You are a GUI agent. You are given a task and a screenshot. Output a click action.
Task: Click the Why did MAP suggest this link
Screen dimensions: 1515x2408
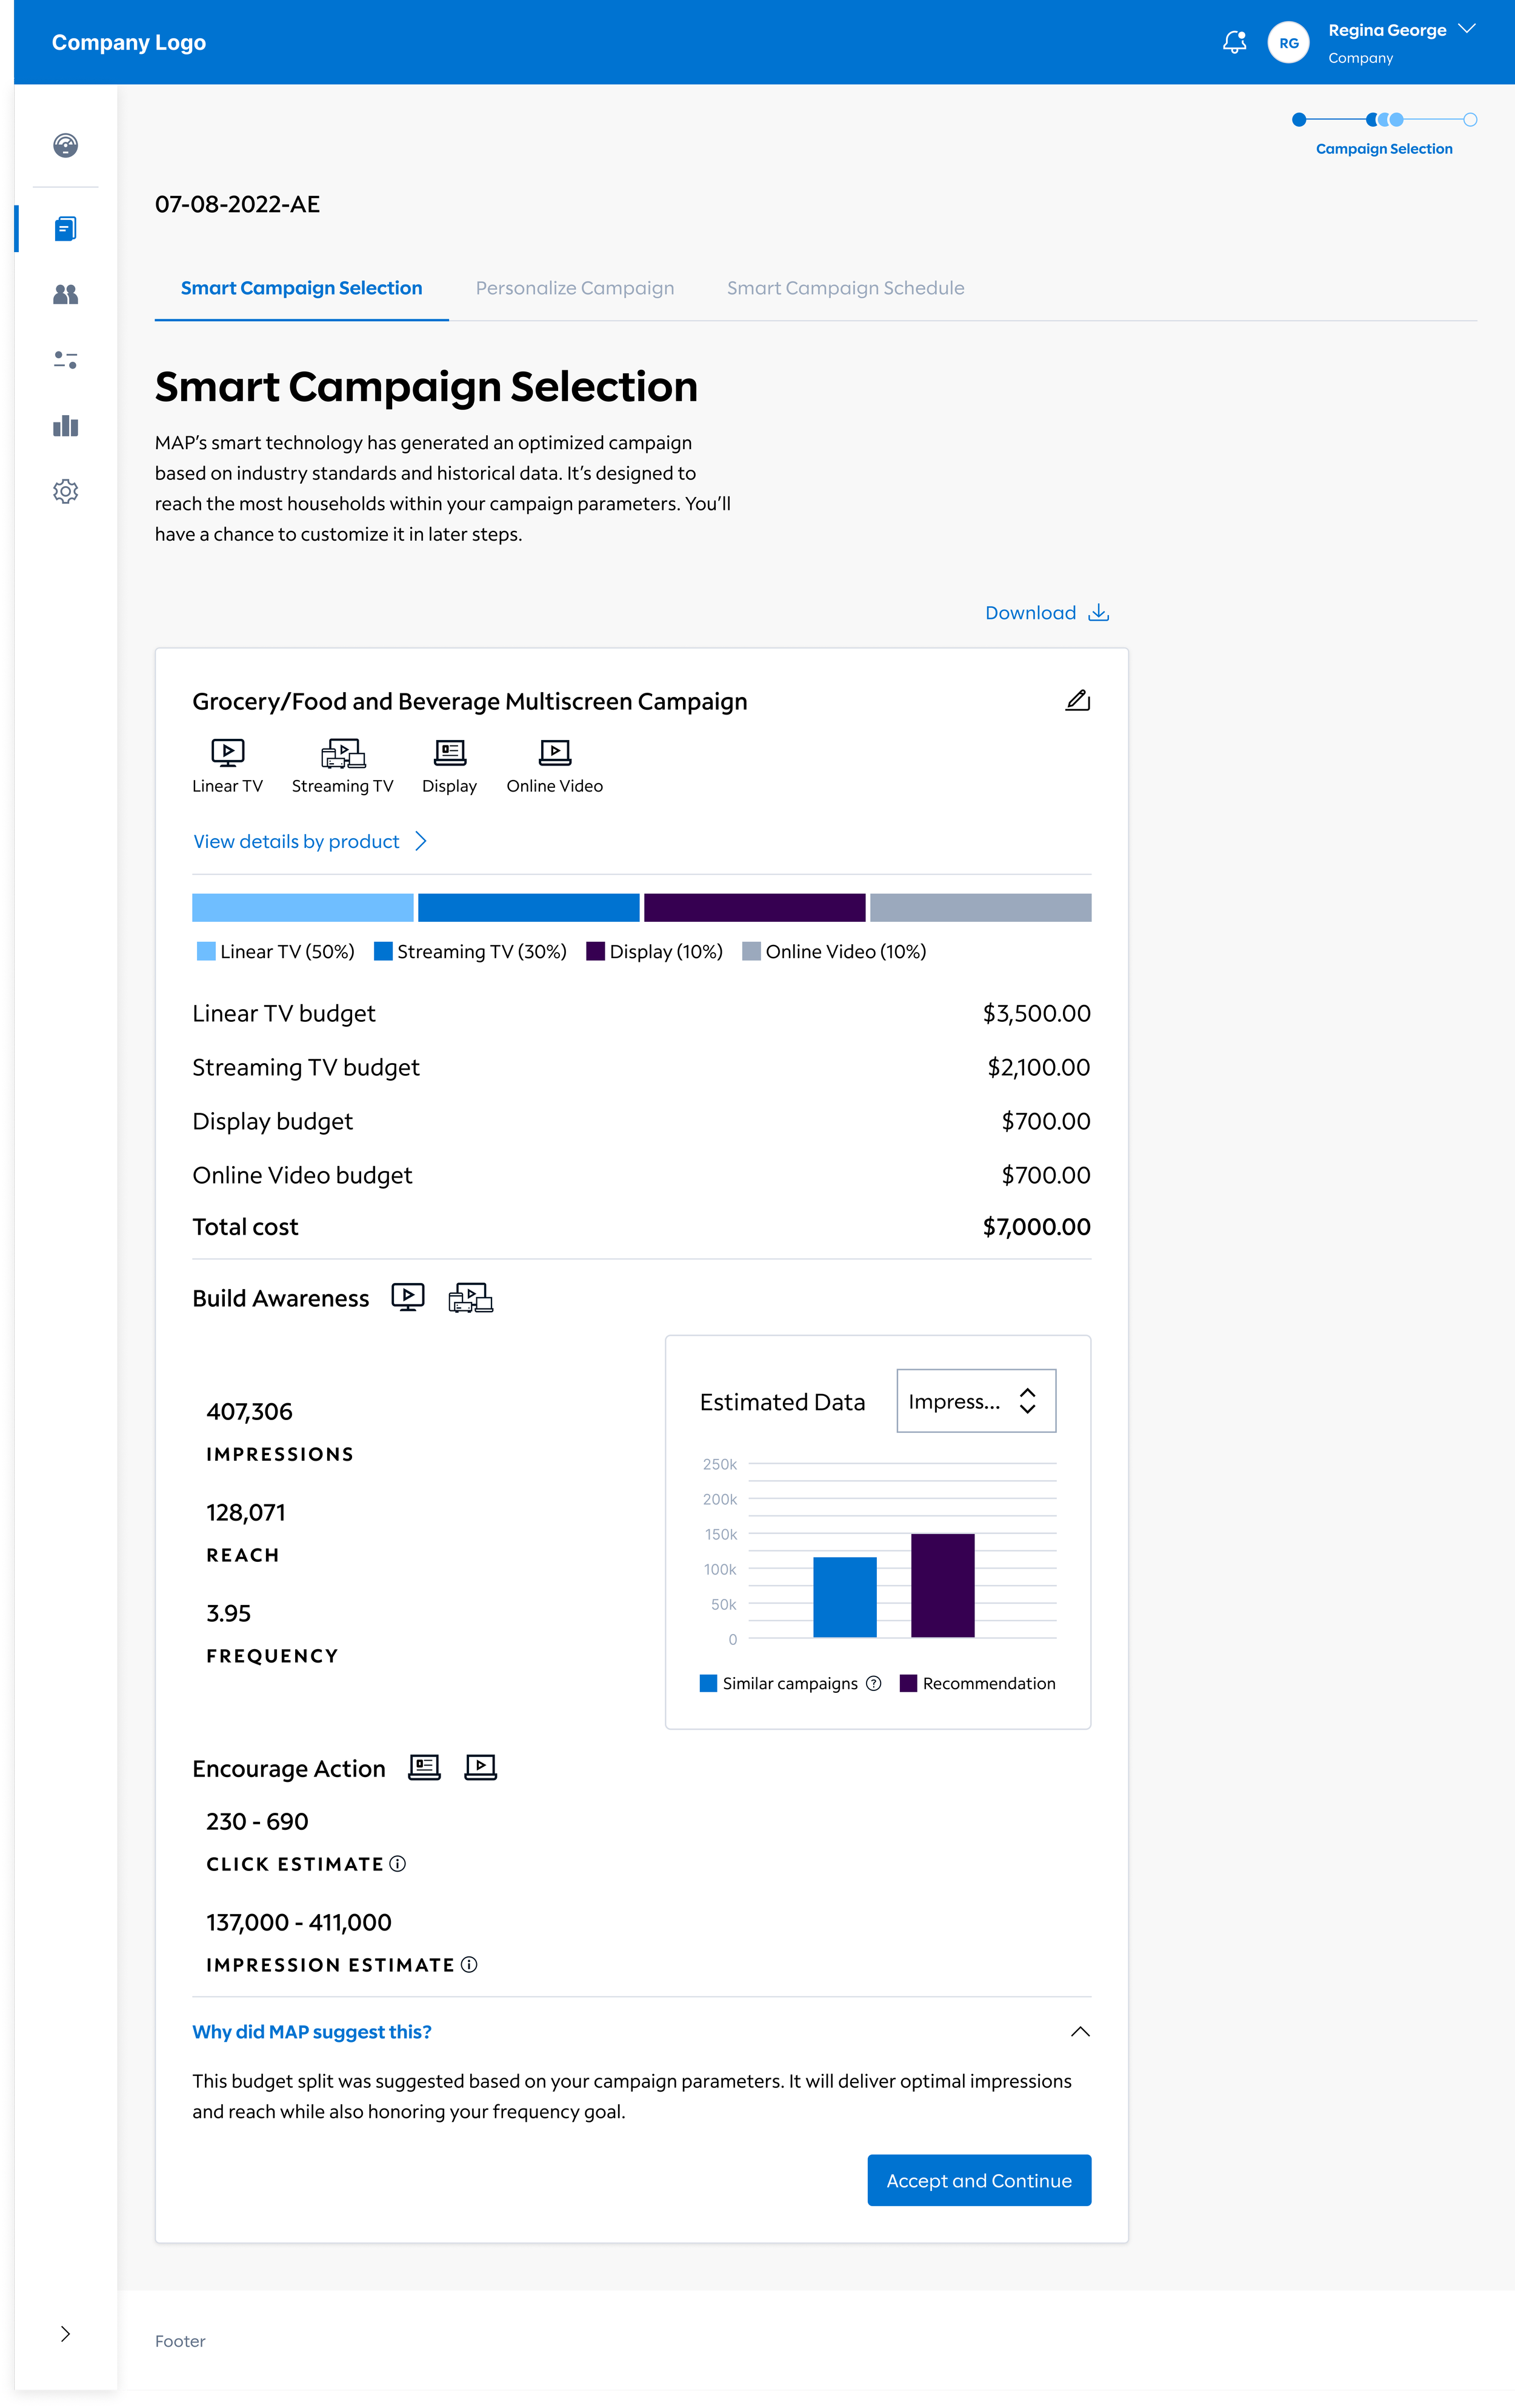coord(312,2032)
